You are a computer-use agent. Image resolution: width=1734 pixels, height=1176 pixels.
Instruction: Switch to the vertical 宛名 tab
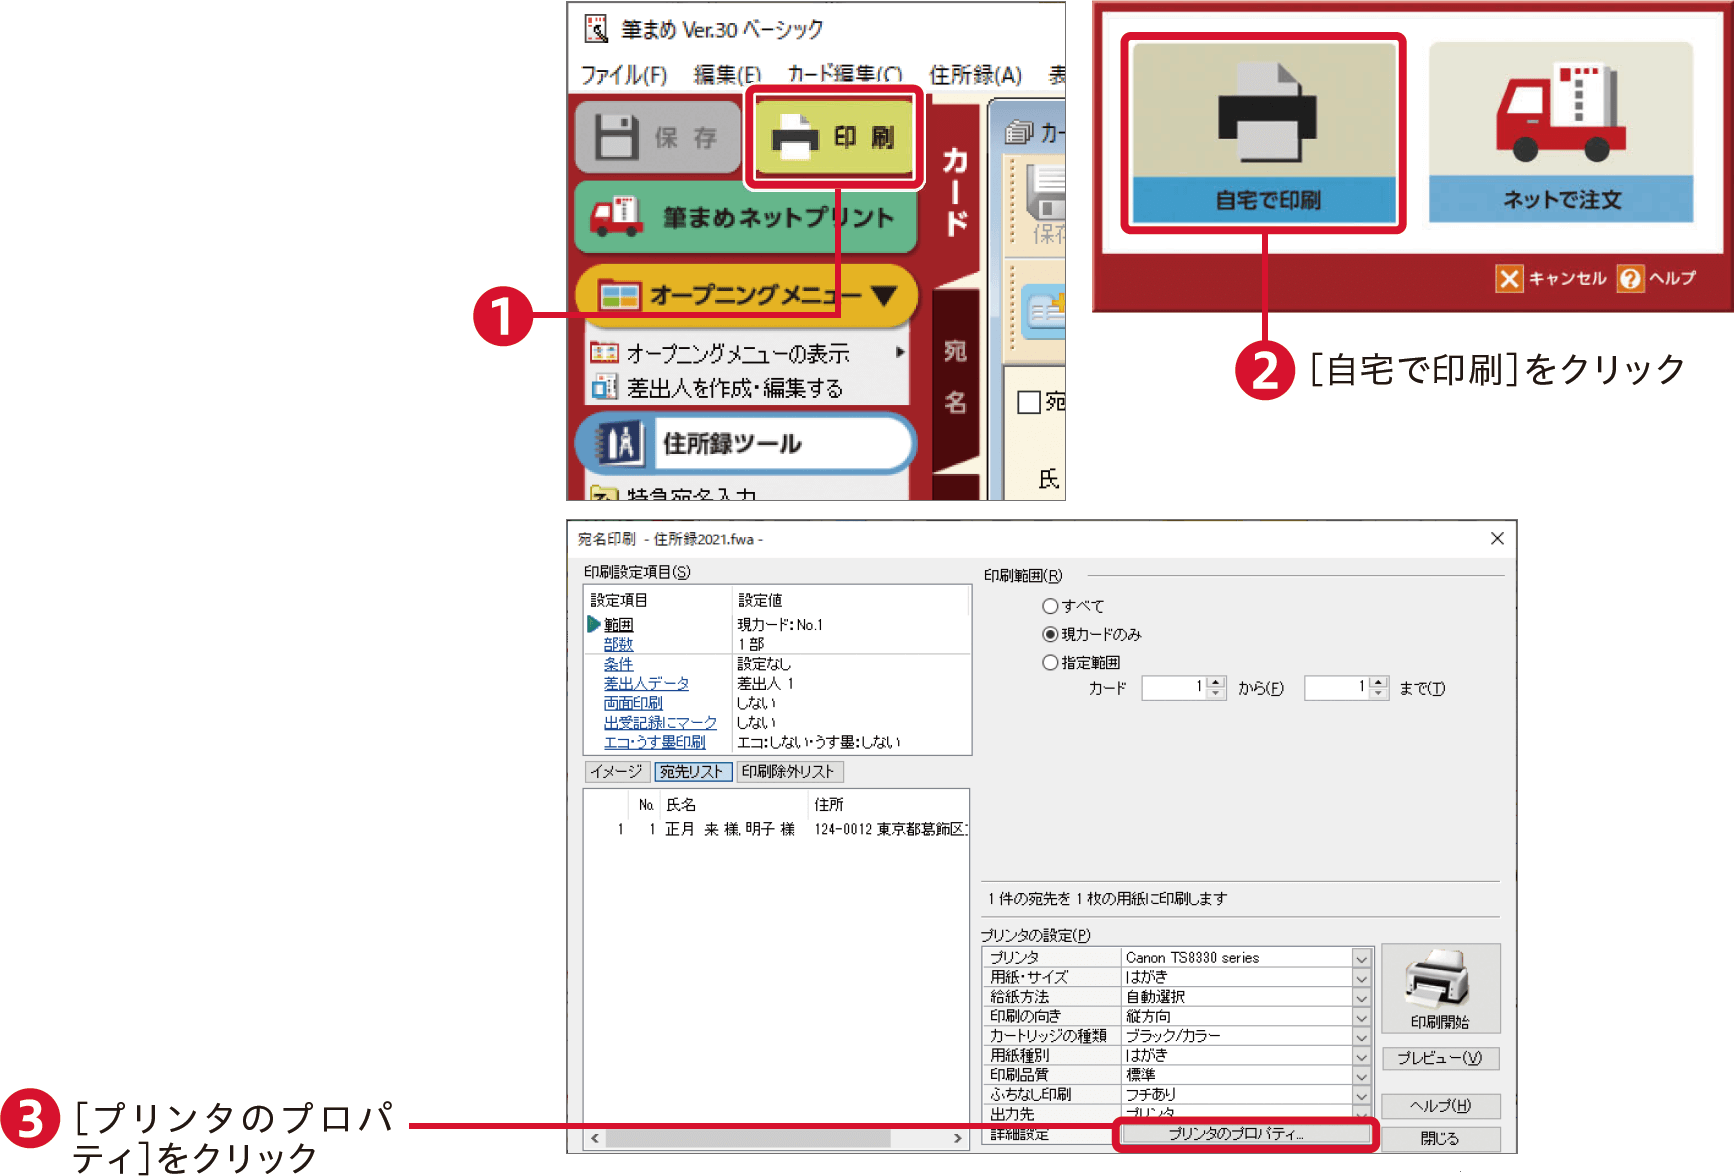point(955,377)
